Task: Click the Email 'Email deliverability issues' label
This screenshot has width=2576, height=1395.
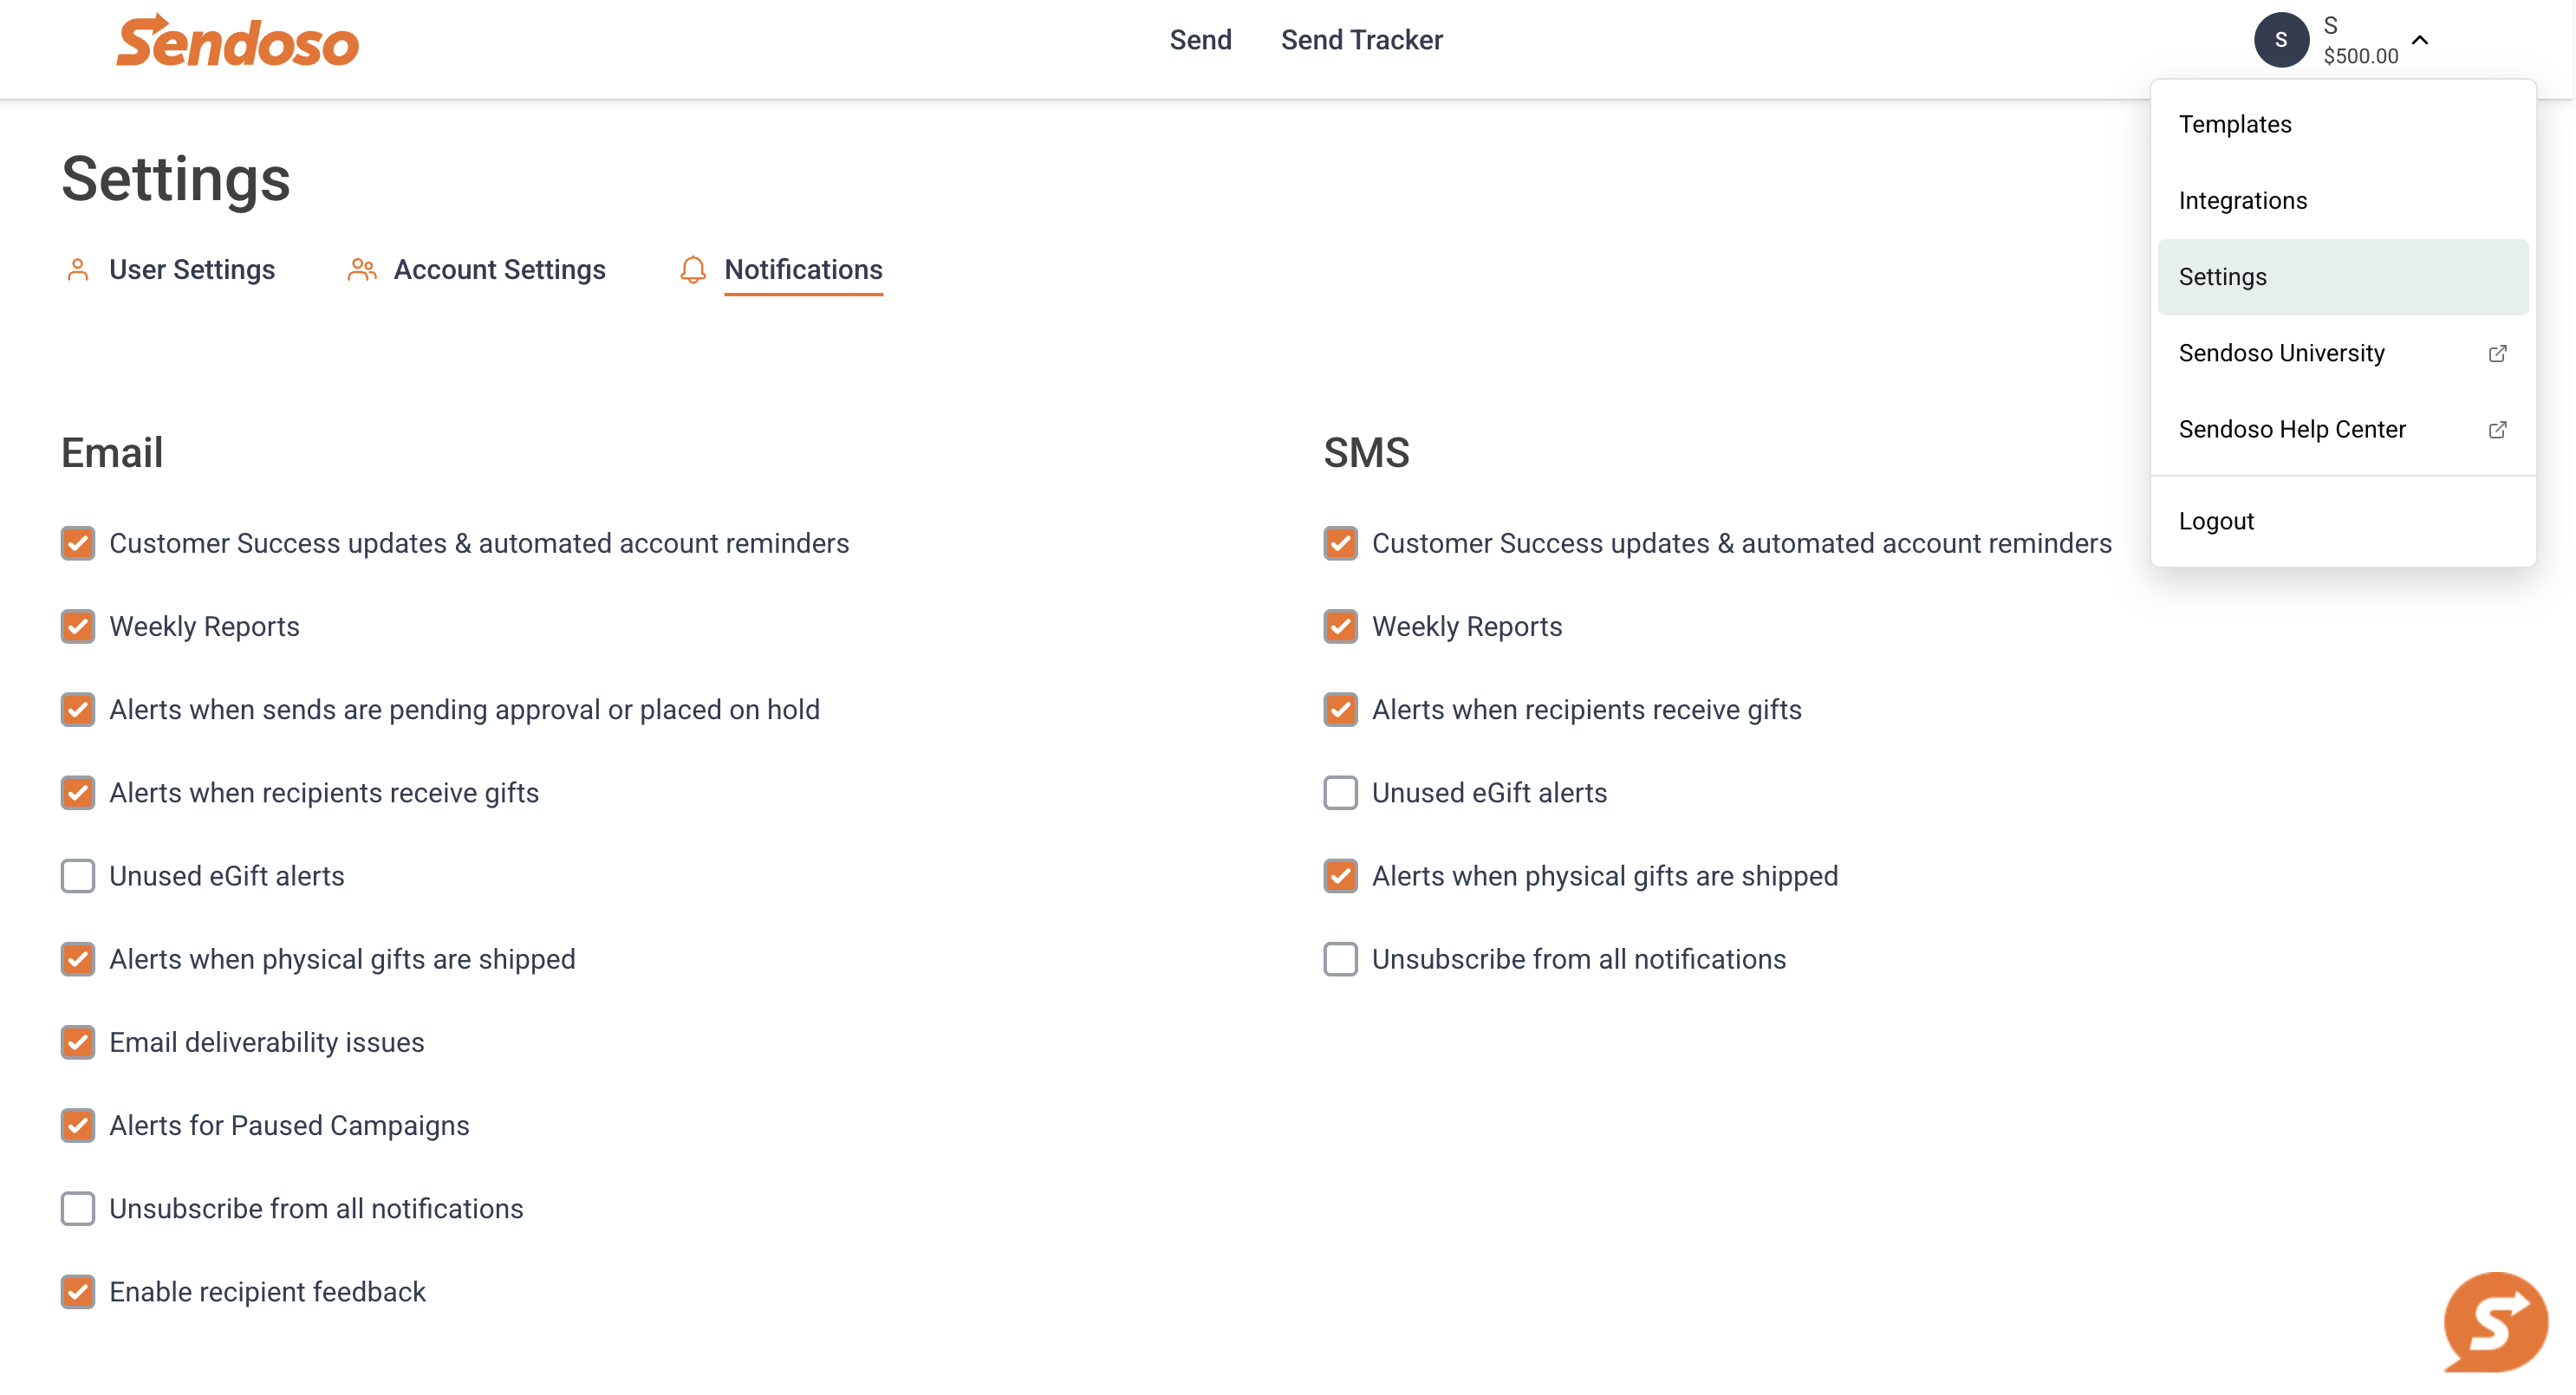Action: pyautogui.click(x=266, y=1042)
